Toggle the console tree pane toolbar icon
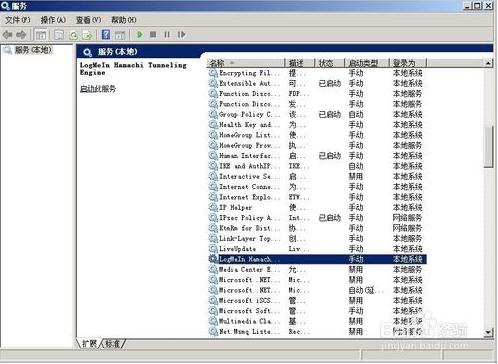This screenshot has width=498, height=364. click(x=41, y=35)
